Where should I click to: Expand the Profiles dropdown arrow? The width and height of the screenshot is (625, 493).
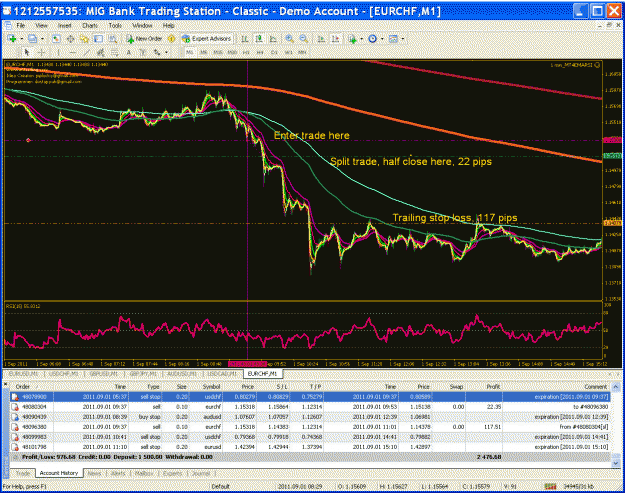point(42,39)
